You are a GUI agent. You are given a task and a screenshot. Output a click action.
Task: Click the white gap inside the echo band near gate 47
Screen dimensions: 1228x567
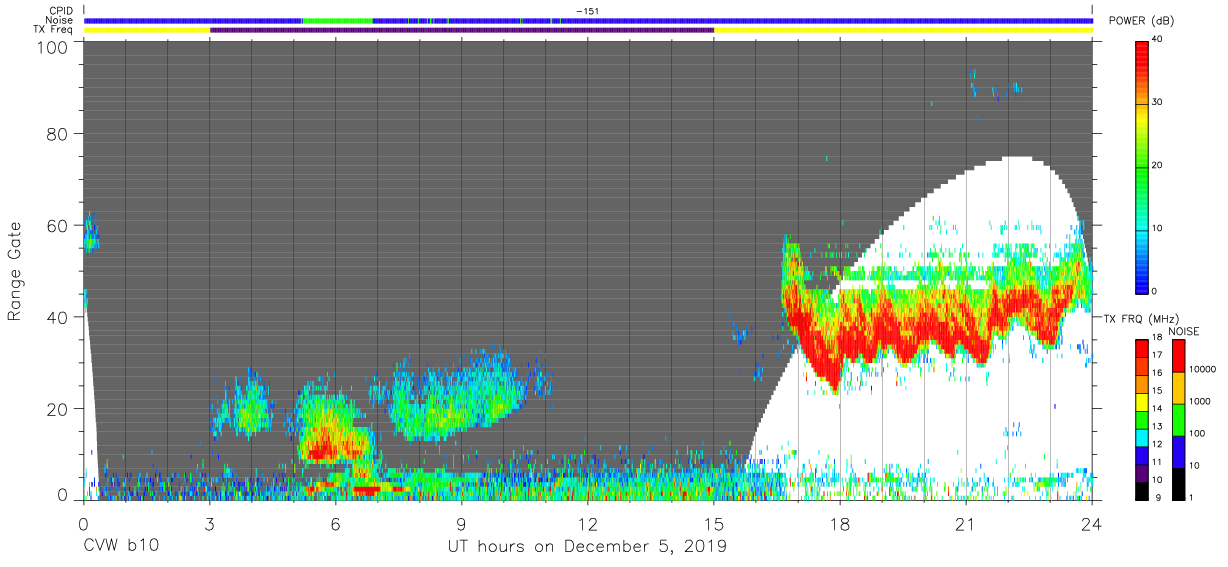[x=915, y=285]
